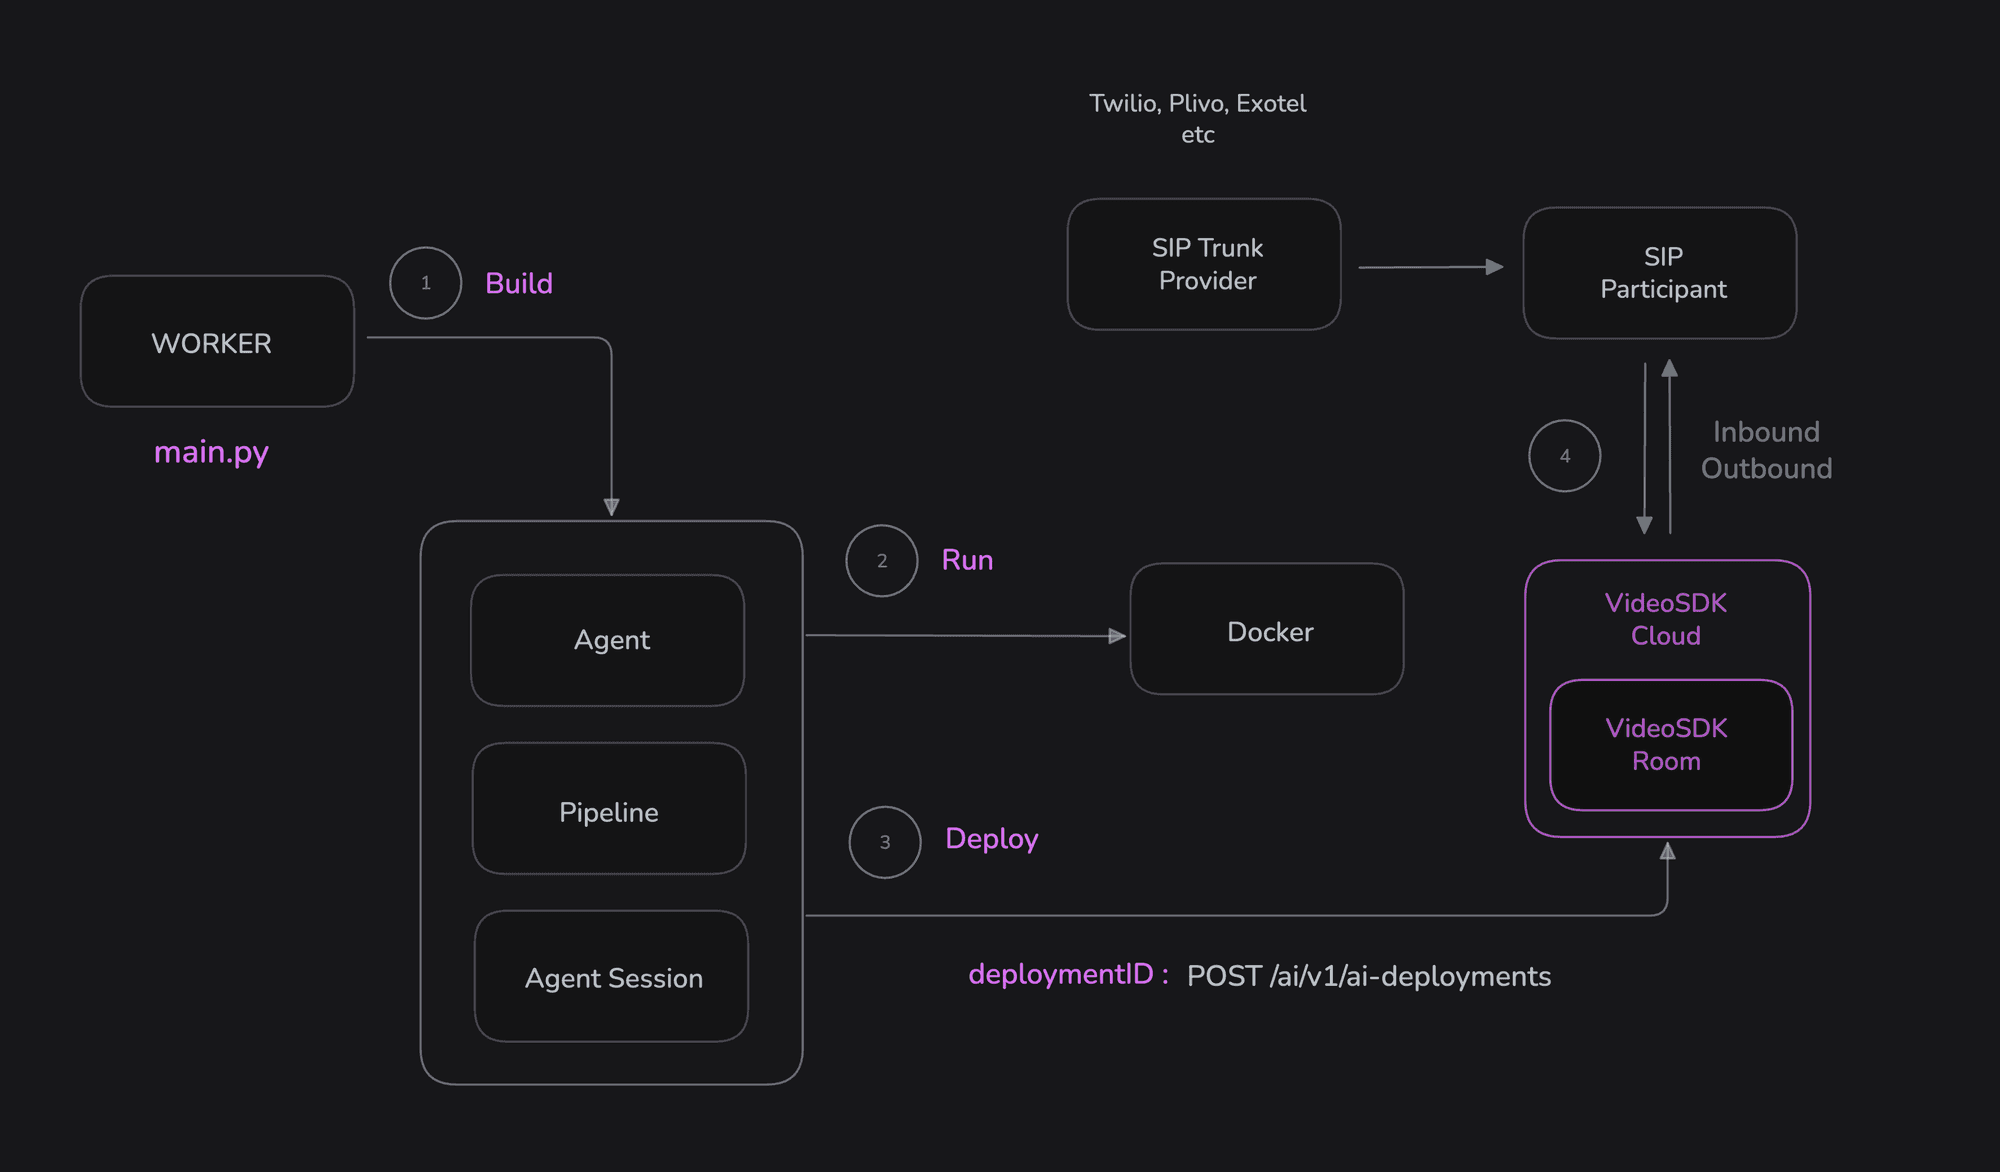
Task: Click the purple 'Deploy' step label
Action: point(992,839)
